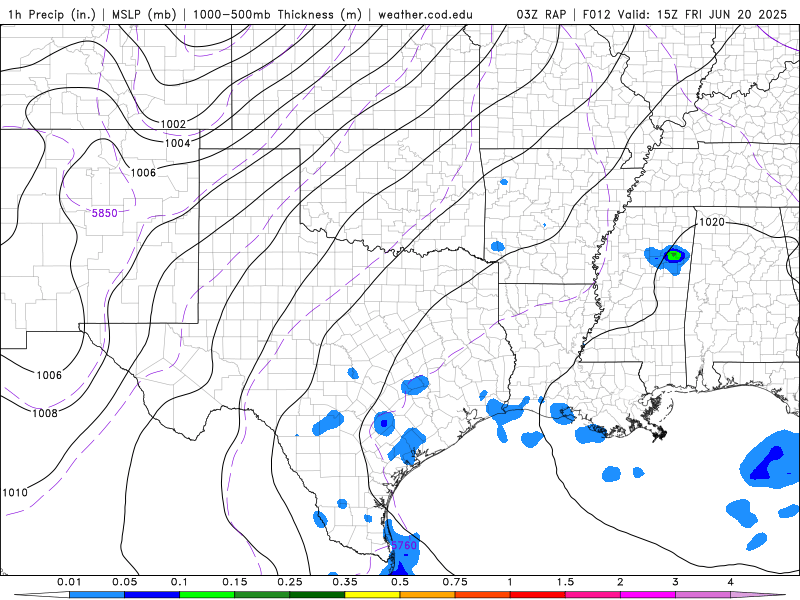Image resolution: width=800 pixels, height=600 pixels.
Task: Click the 'MSLP (mb)' header label
Action: coord(144,14)
